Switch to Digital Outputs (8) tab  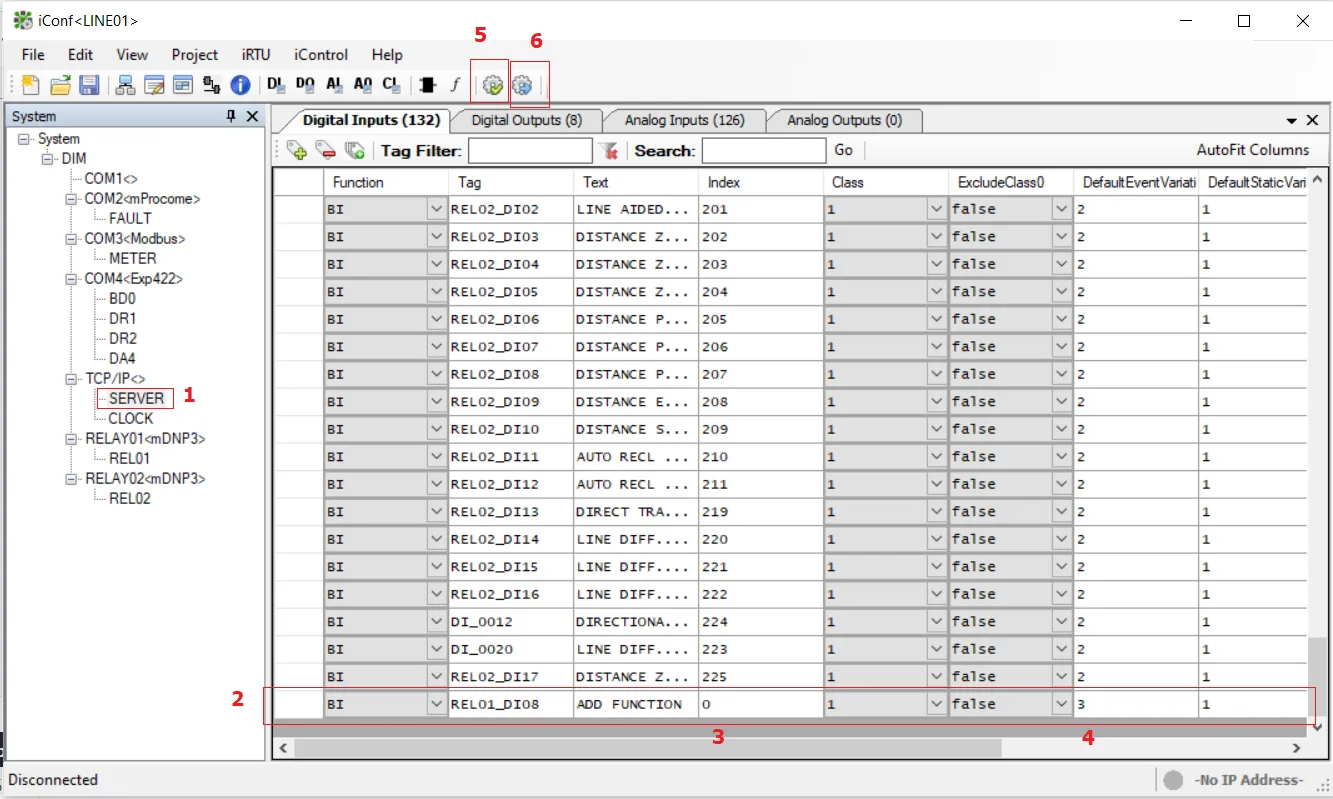(x=527, y=120)
